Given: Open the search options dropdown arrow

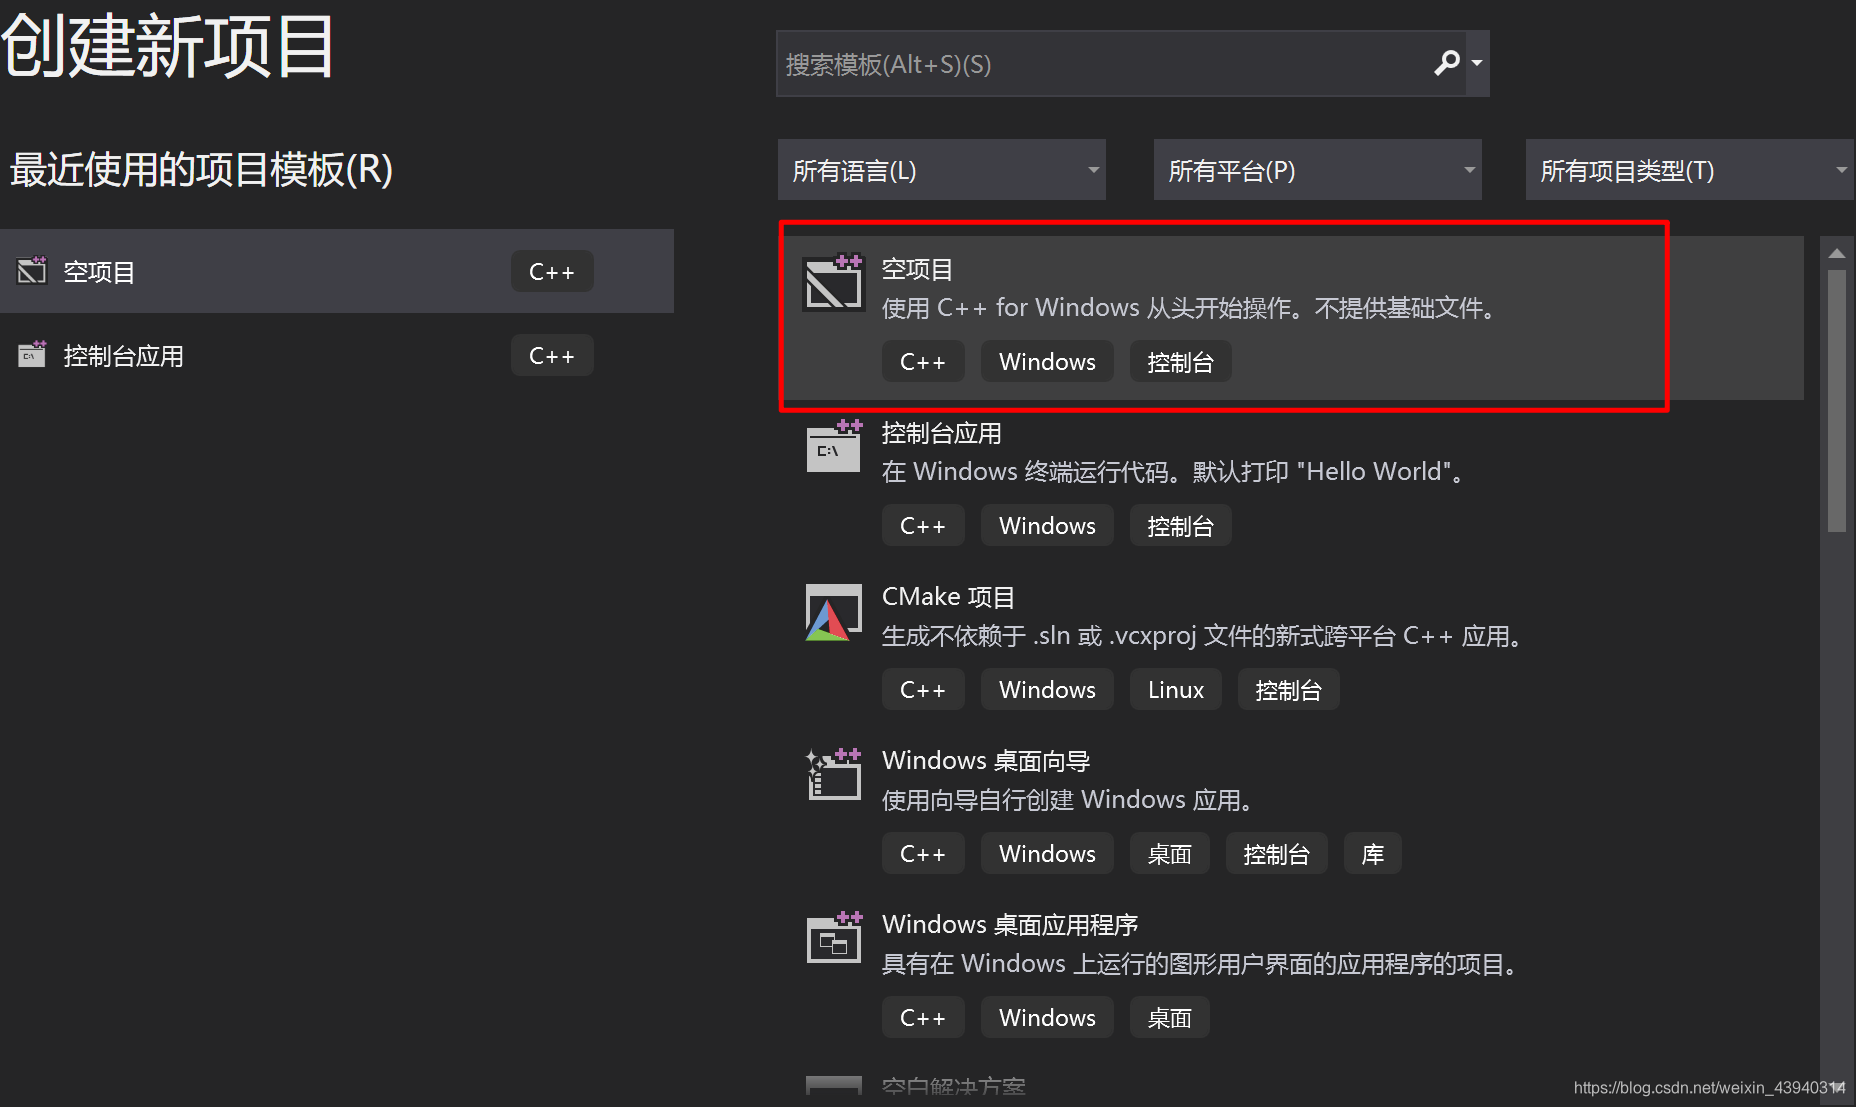Looking at the screenshot, I should tap(1477, 63).
